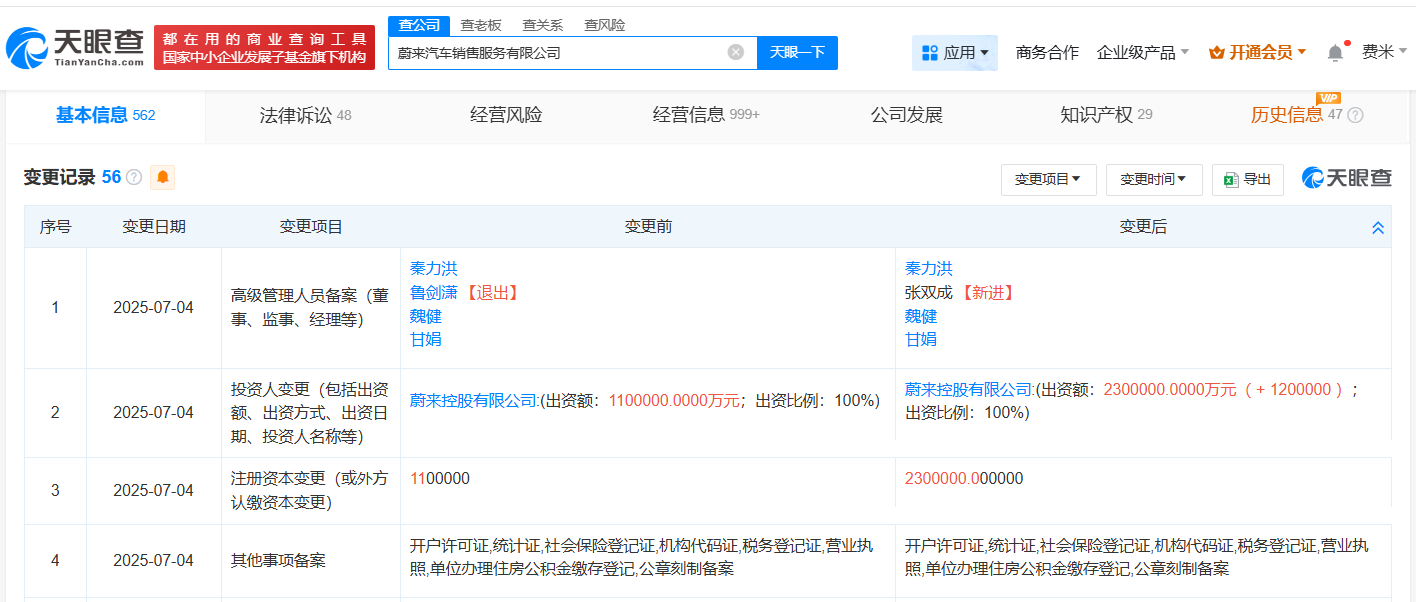The image size is (1416, 602).
Task: Open the 费米 user account menu
Action: tap(1384, 52)
